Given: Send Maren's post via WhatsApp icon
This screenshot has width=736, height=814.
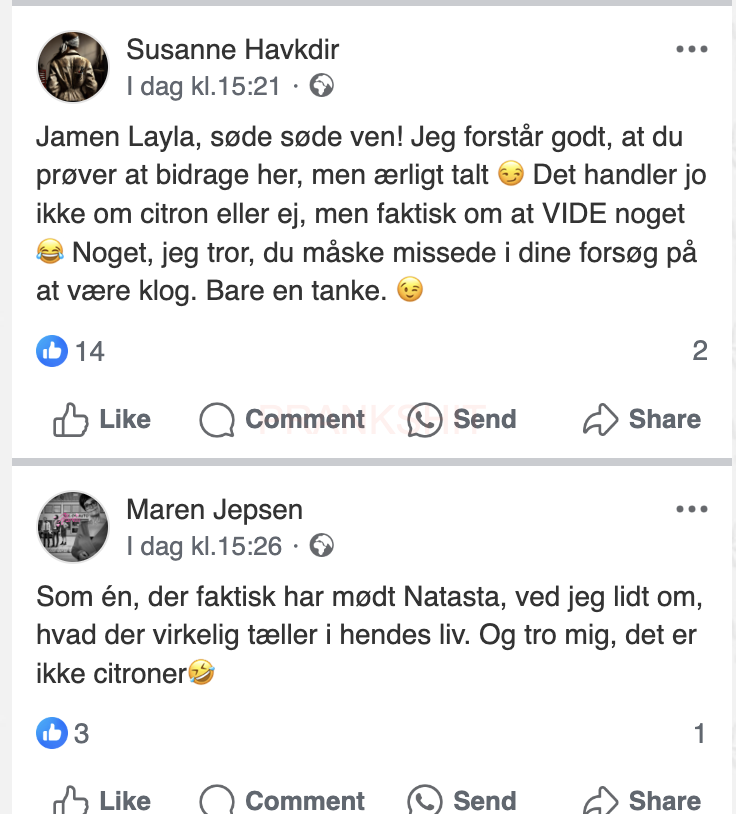Looking at the screenshot, I should pos(462,800).
